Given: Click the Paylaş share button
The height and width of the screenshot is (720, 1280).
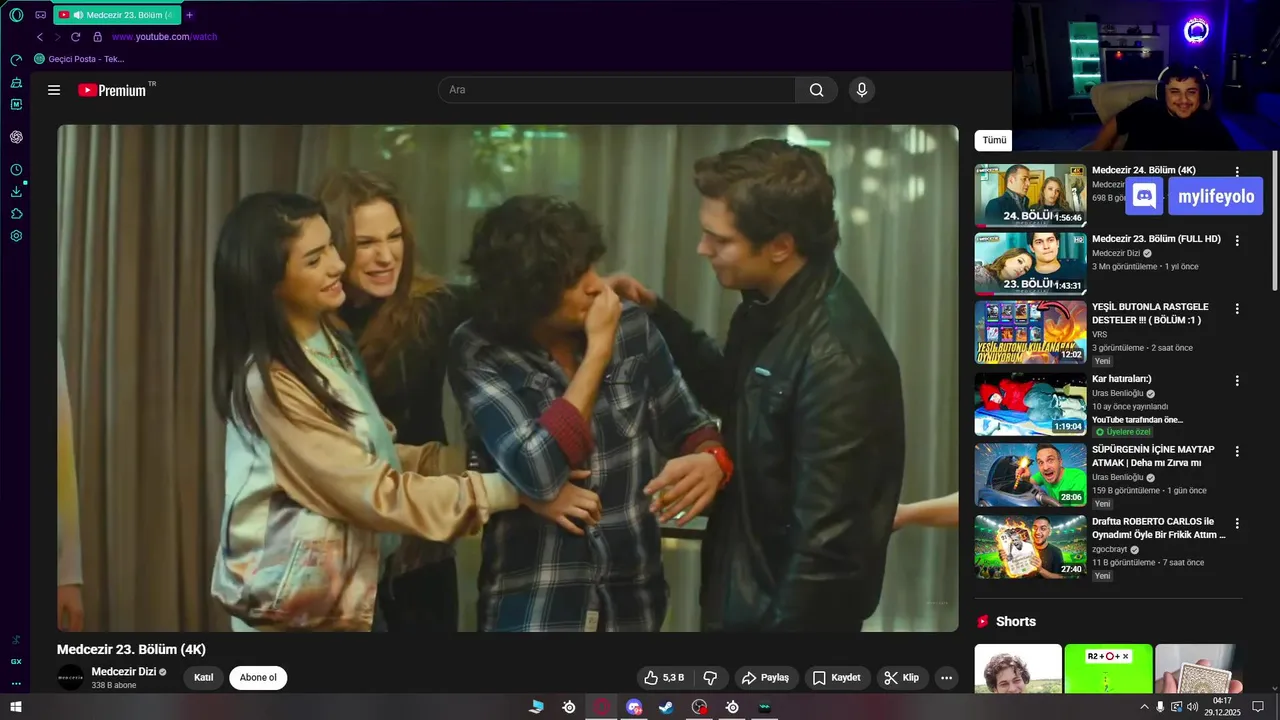Looking at the screenshot, I should 766,678.
